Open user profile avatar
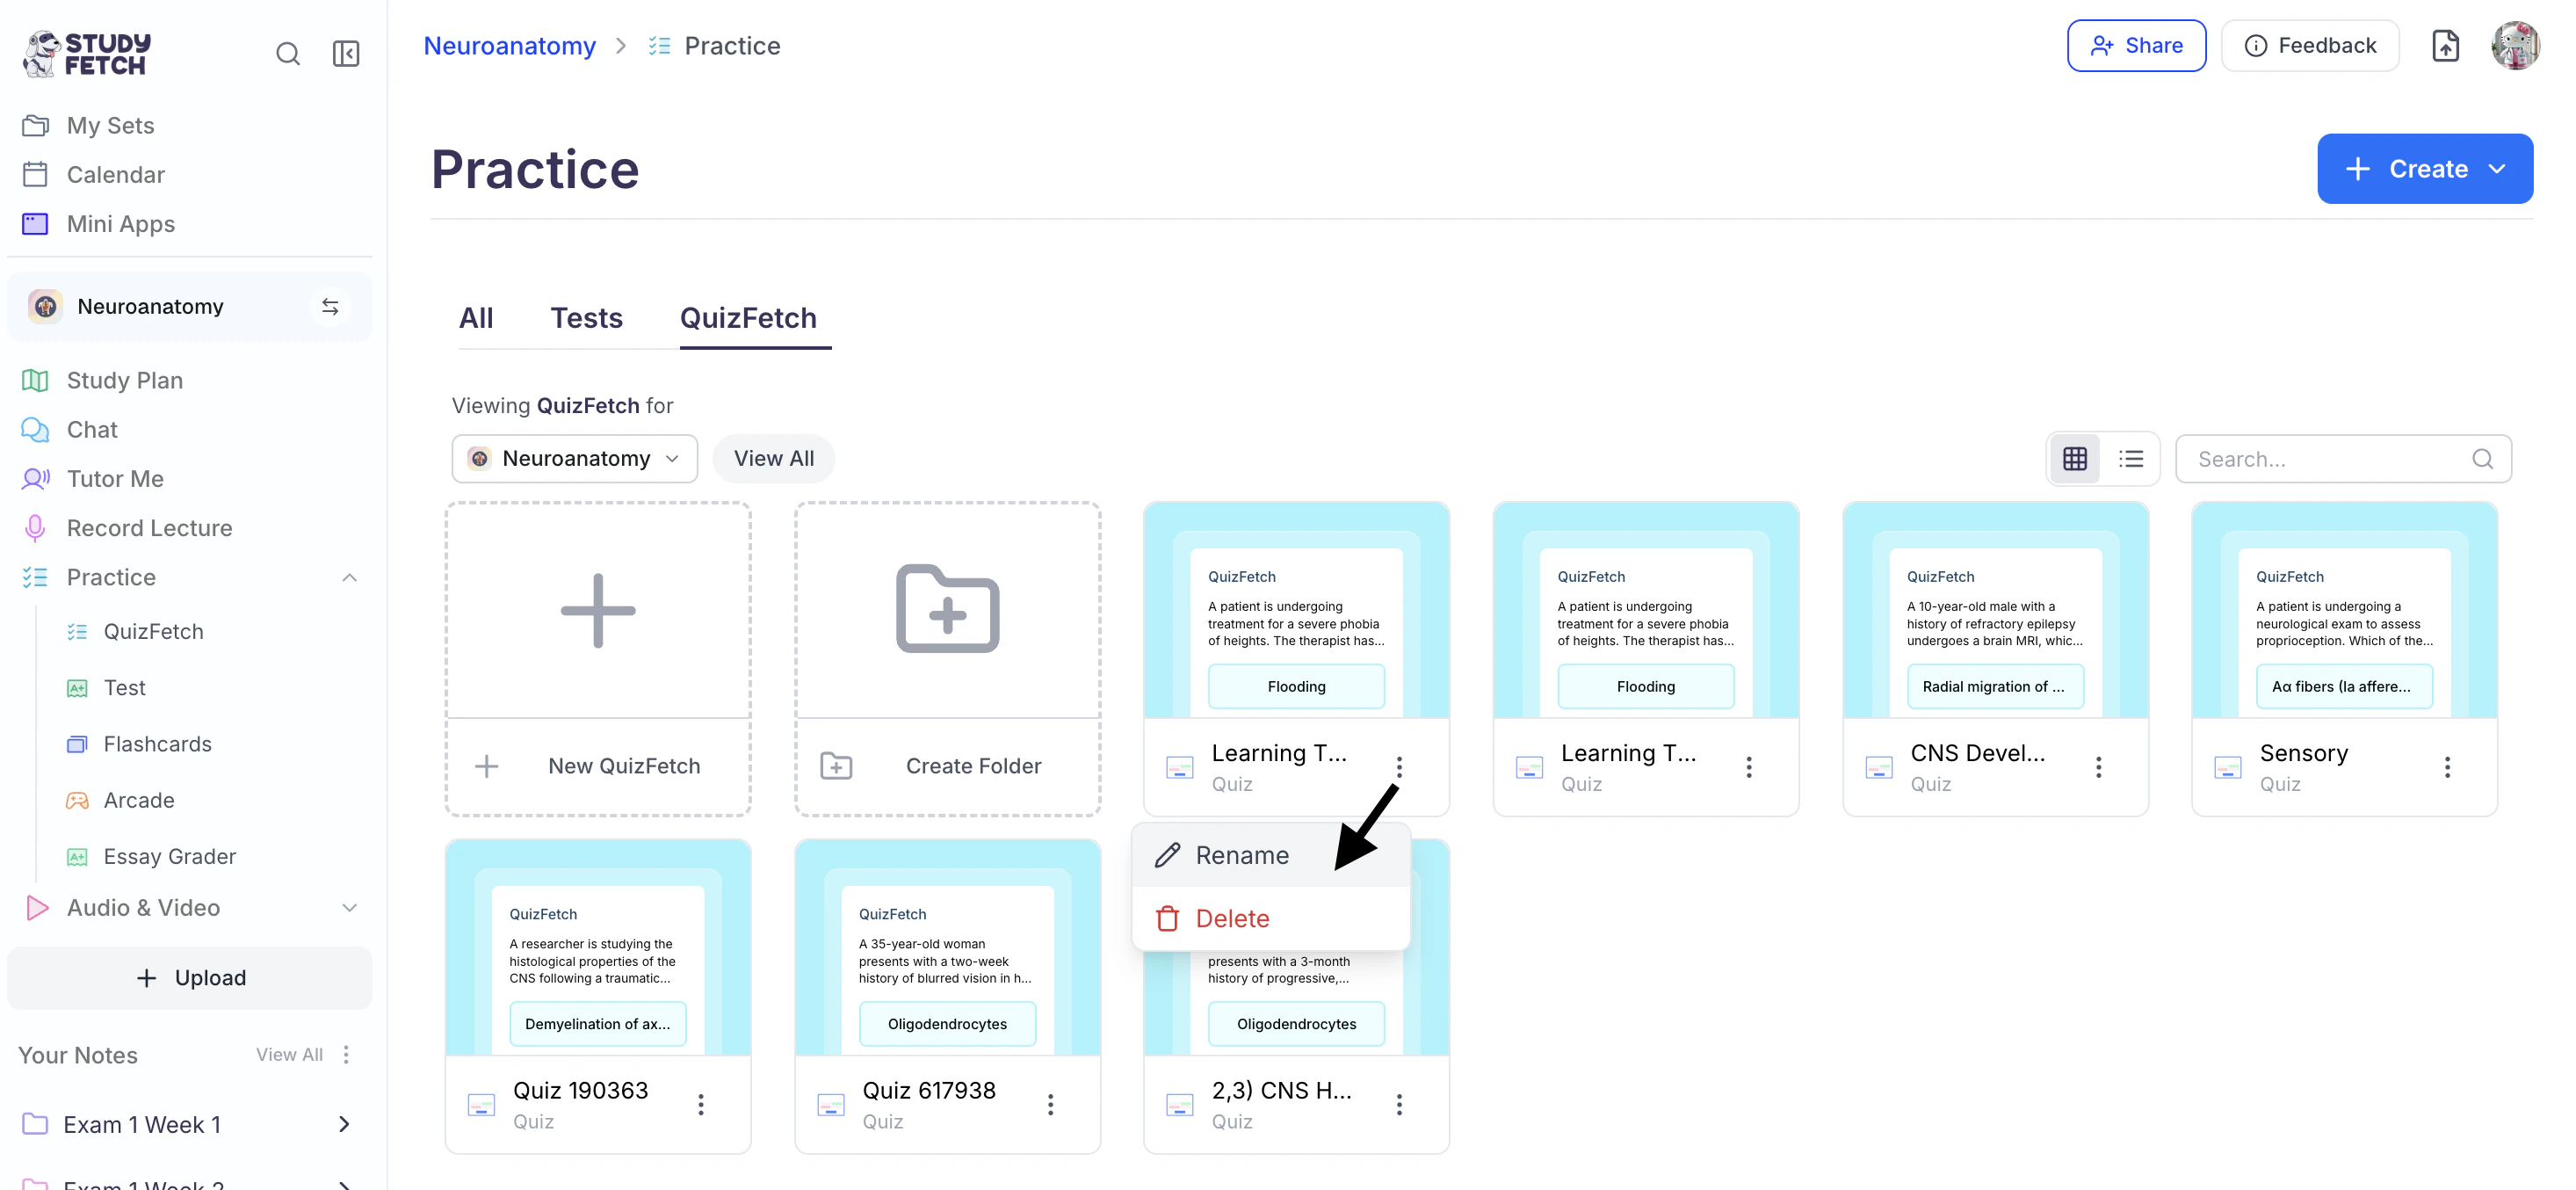The height and width of the screenshot is (1190, 2576). point(2515,45)
